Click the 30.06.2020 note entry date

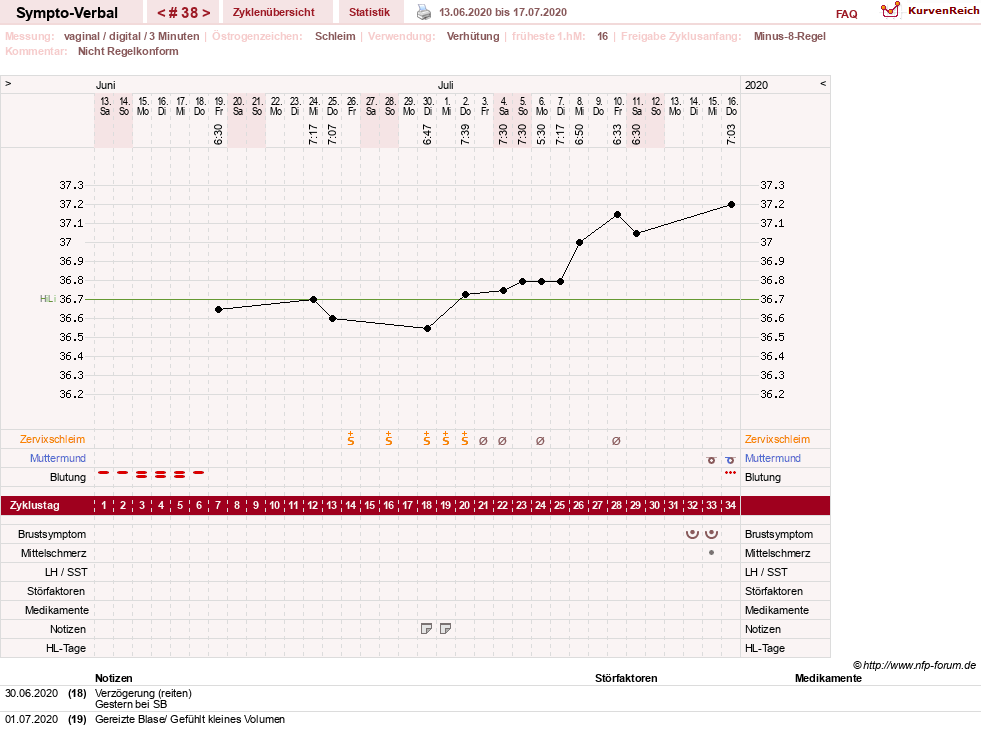pos(31,693)
